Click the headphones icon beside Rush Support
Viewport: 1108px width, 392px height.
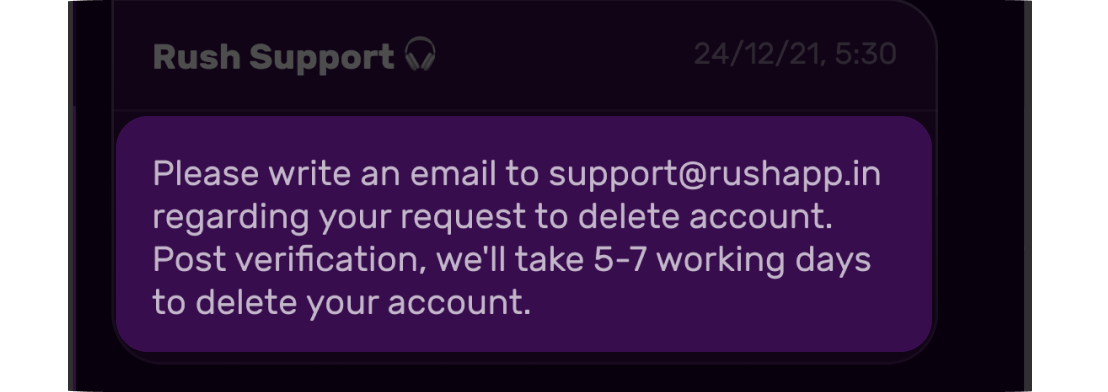(x=420, y=55)
